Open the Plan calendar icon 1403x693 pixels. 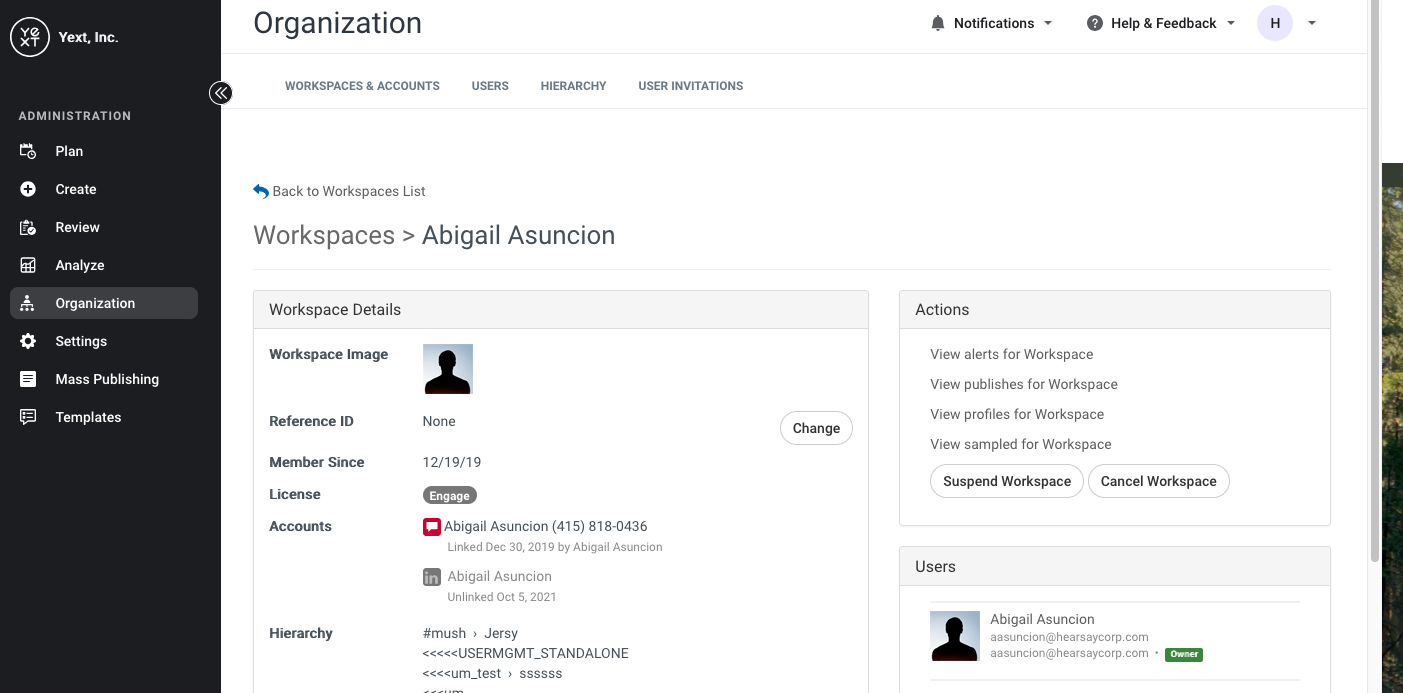pos(28,151)
